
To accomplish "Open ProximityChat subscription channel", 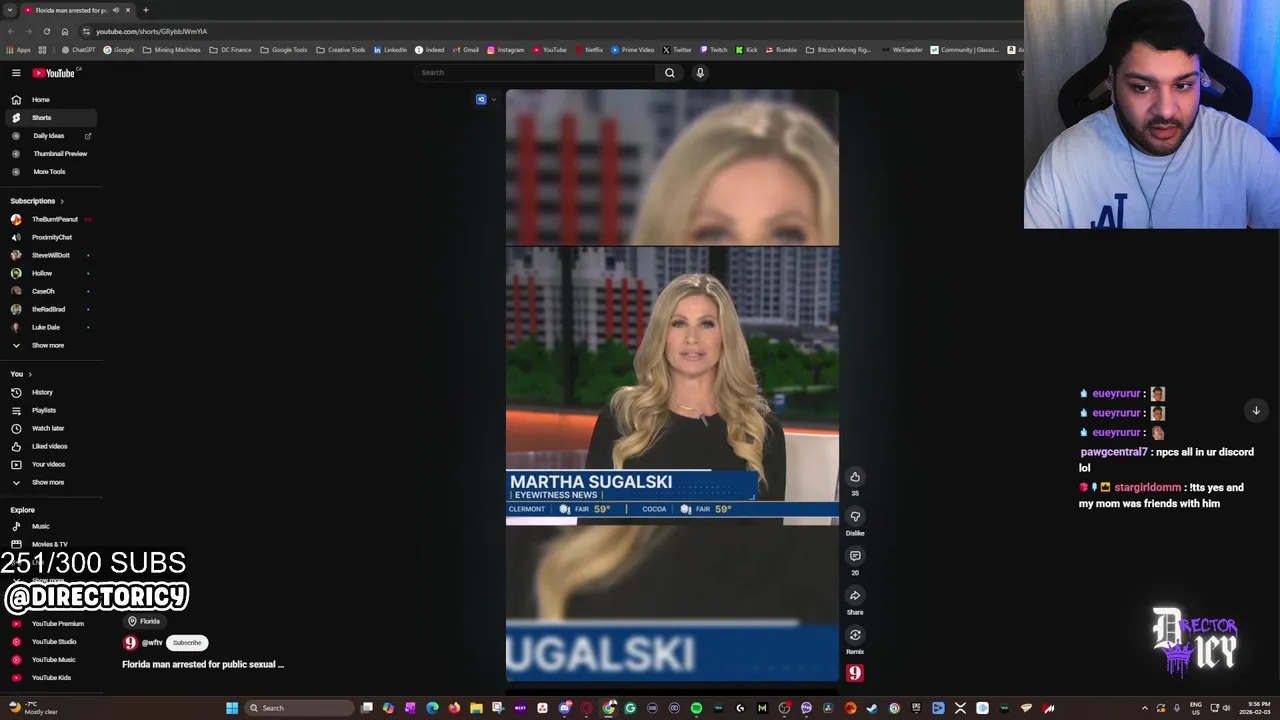I will 51,237.
